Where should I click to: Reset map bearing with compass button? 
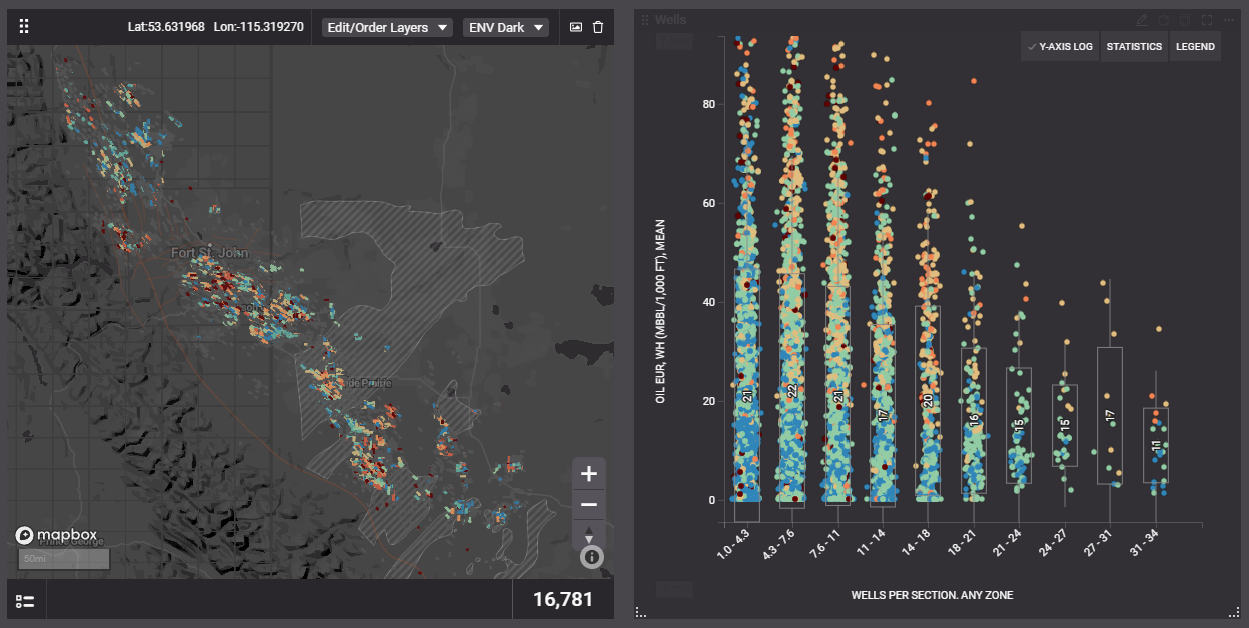click(x=589, y=533)
